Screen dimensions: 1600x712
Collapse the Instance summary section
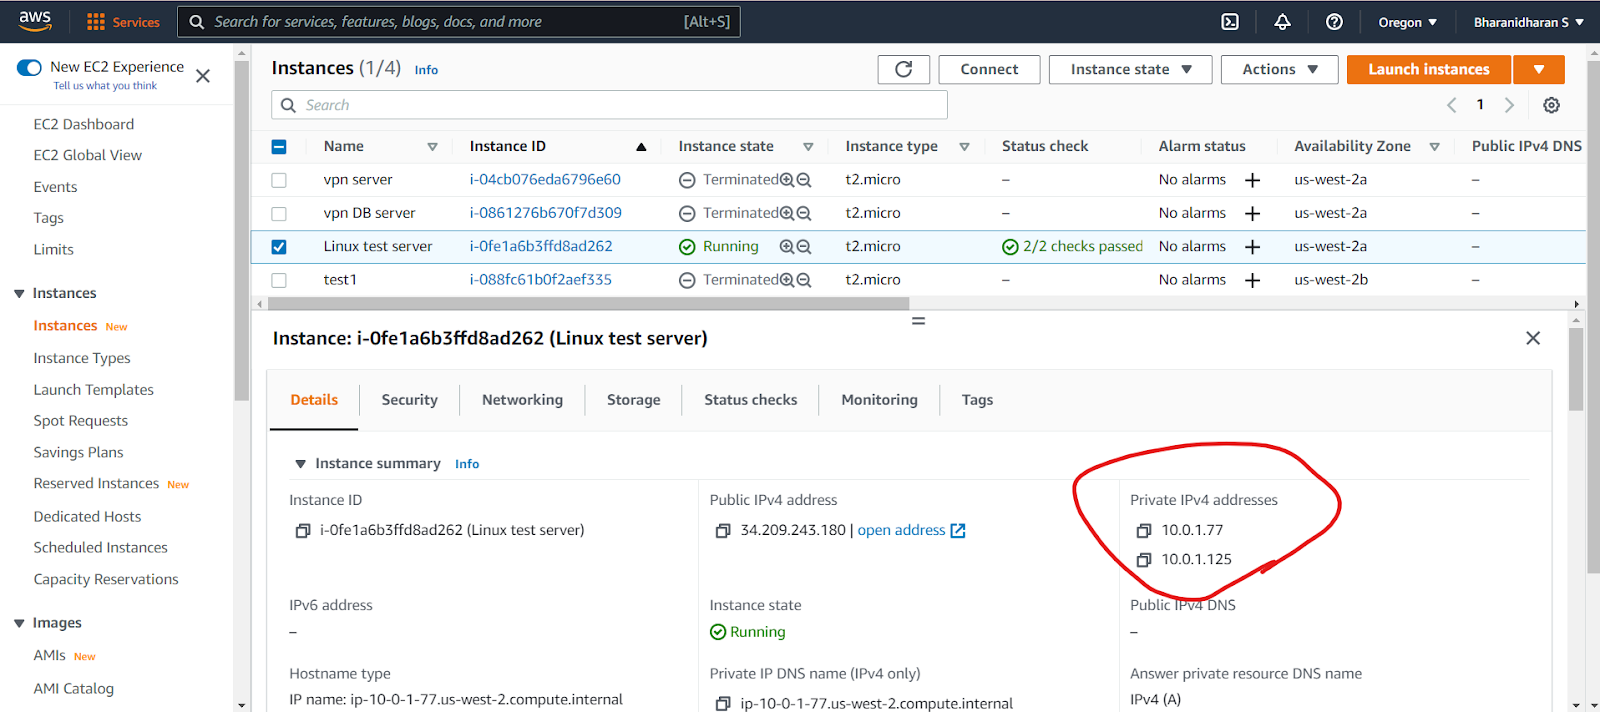[x=300, y=464]
